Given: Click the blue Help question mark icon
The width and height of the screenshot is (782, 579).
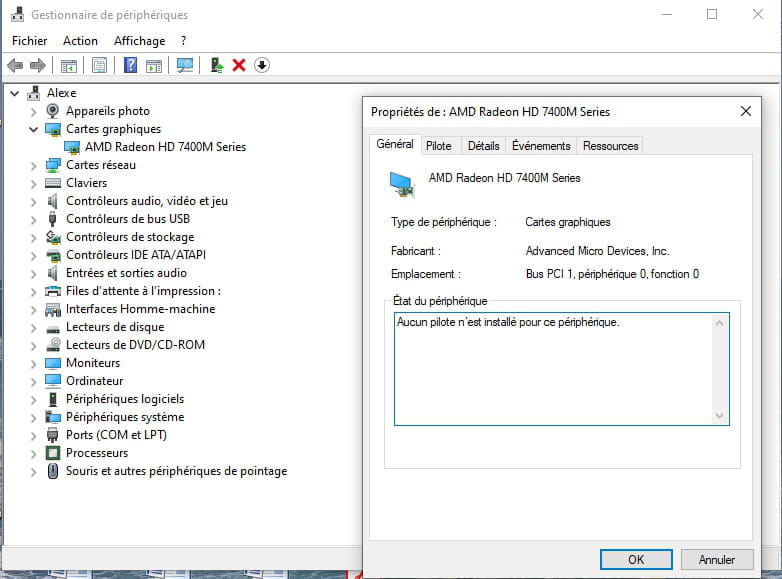Looking at the screenshot, I should click(130, 65).
